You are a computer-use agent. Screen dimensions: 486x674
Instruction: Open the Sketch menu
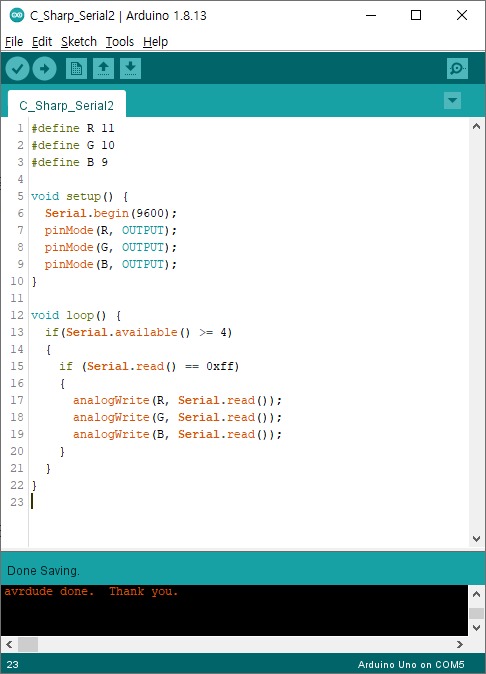[79, 42]
